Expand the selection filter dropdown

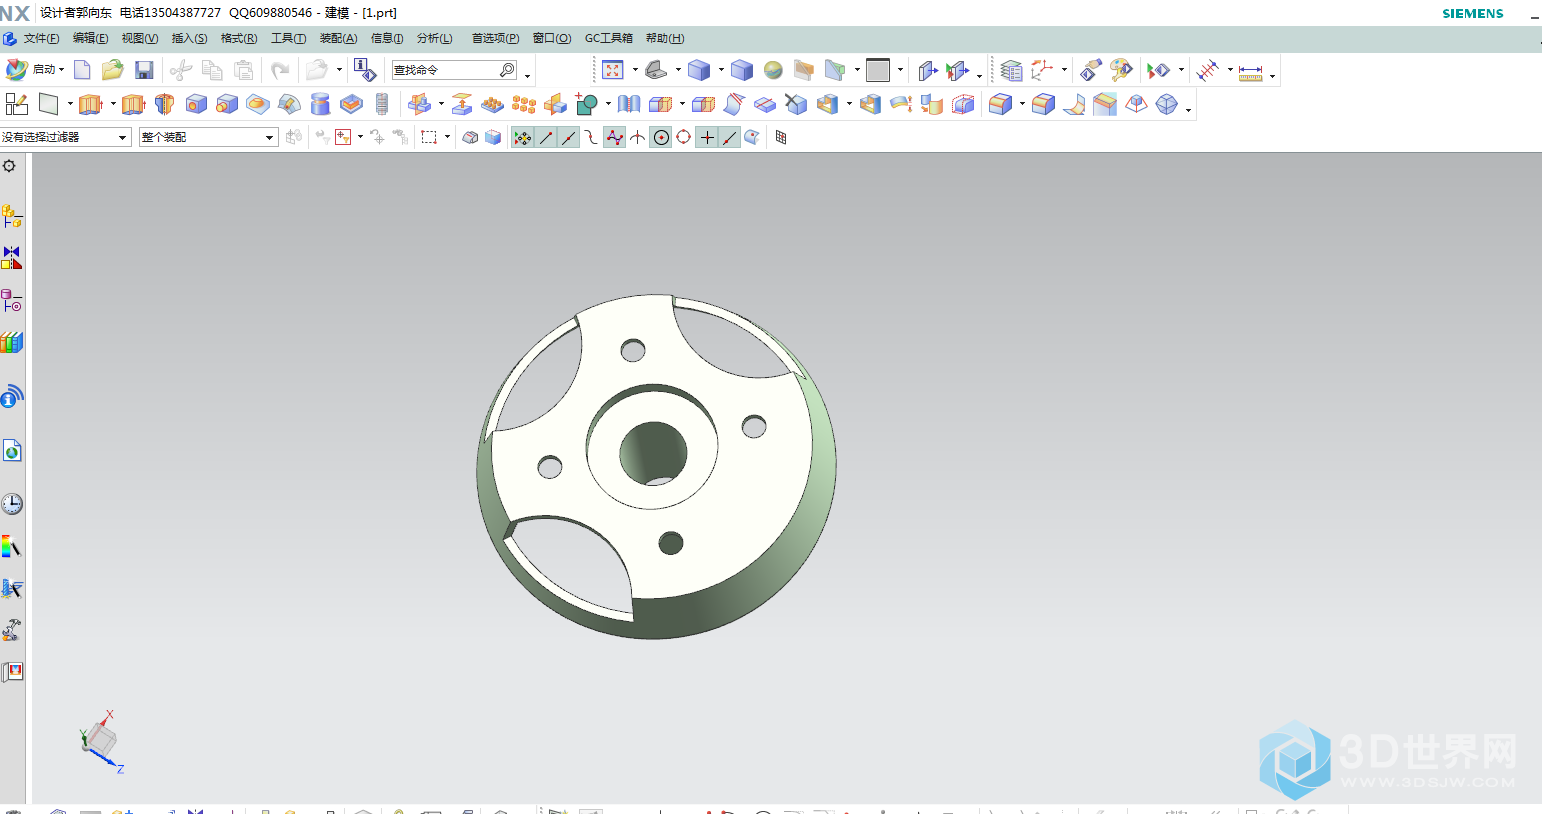pyautogui.click(x=123, y=138)
